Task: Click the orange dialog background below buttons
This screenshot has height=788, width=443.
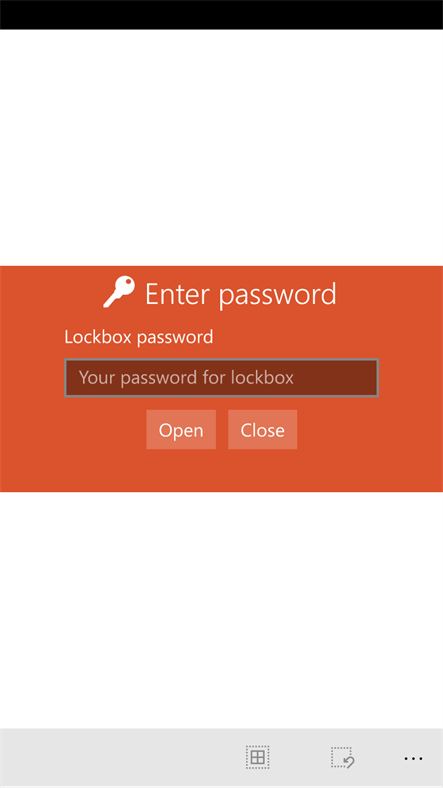Action: [x=222, y=470]
